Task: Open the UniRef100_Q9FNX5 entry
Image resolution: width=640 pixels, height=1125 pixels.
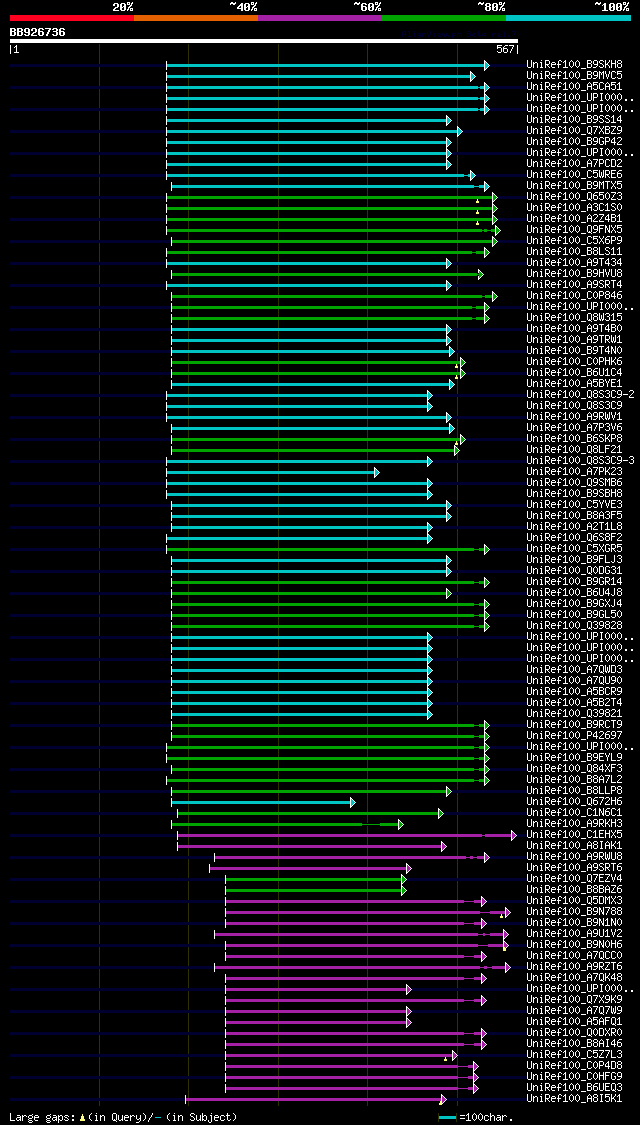Action: click(574, 230)
